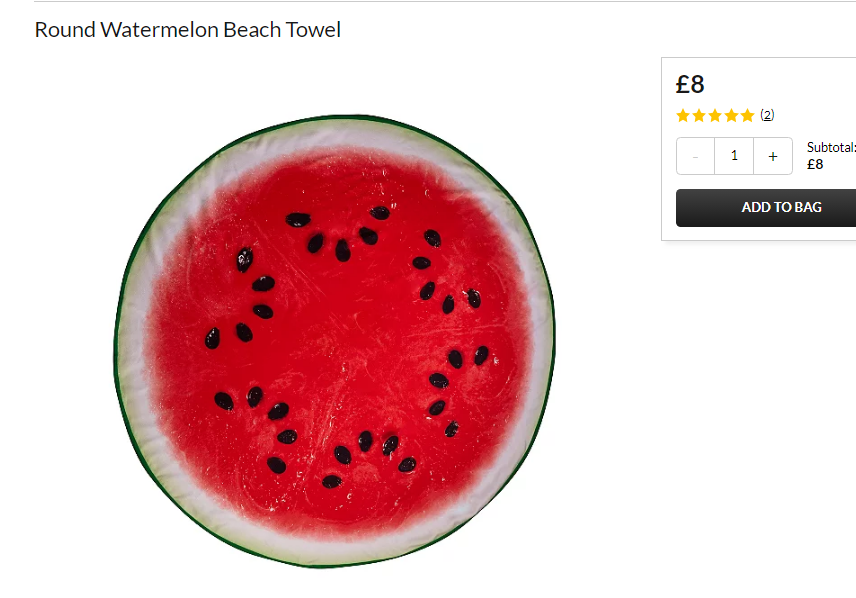Open the watermelon towel product image
This screenshot has width=856, height=598.
(x=334, y=341)
